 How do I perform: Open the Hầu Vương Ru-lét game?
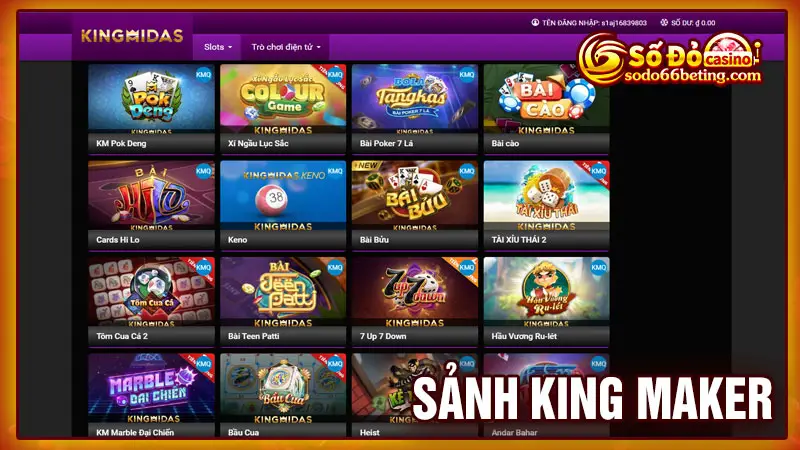point(546,291)
